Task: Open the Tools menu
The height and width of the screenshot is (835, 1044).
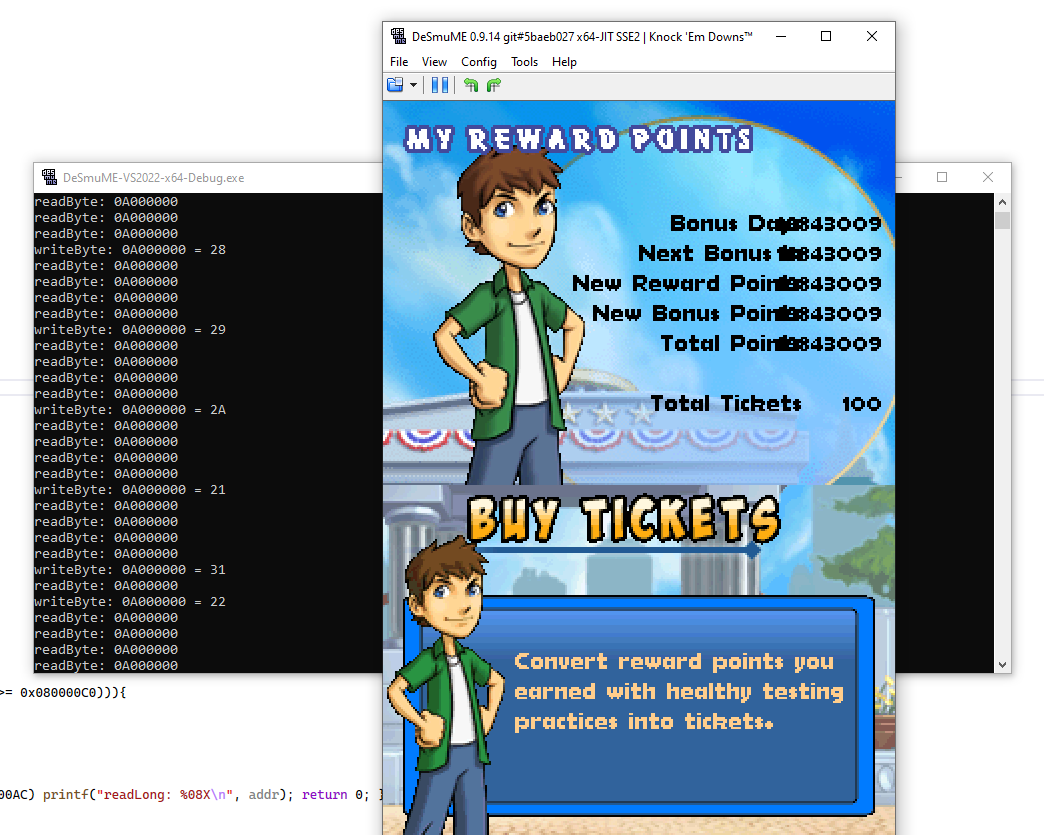Action: 524,62
